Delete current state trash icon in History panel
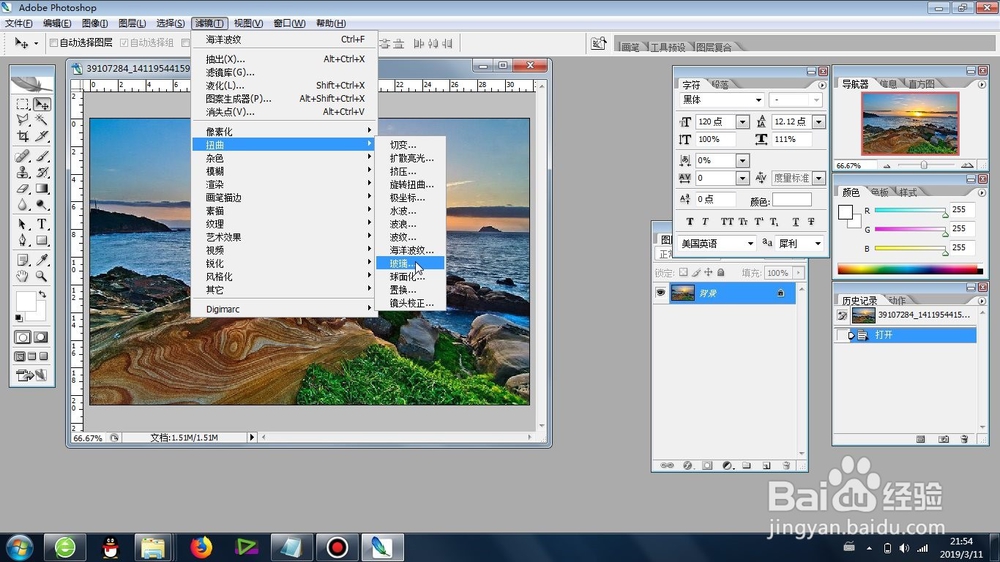Viewport: 1000px width, 562px height. click(964, 439)
